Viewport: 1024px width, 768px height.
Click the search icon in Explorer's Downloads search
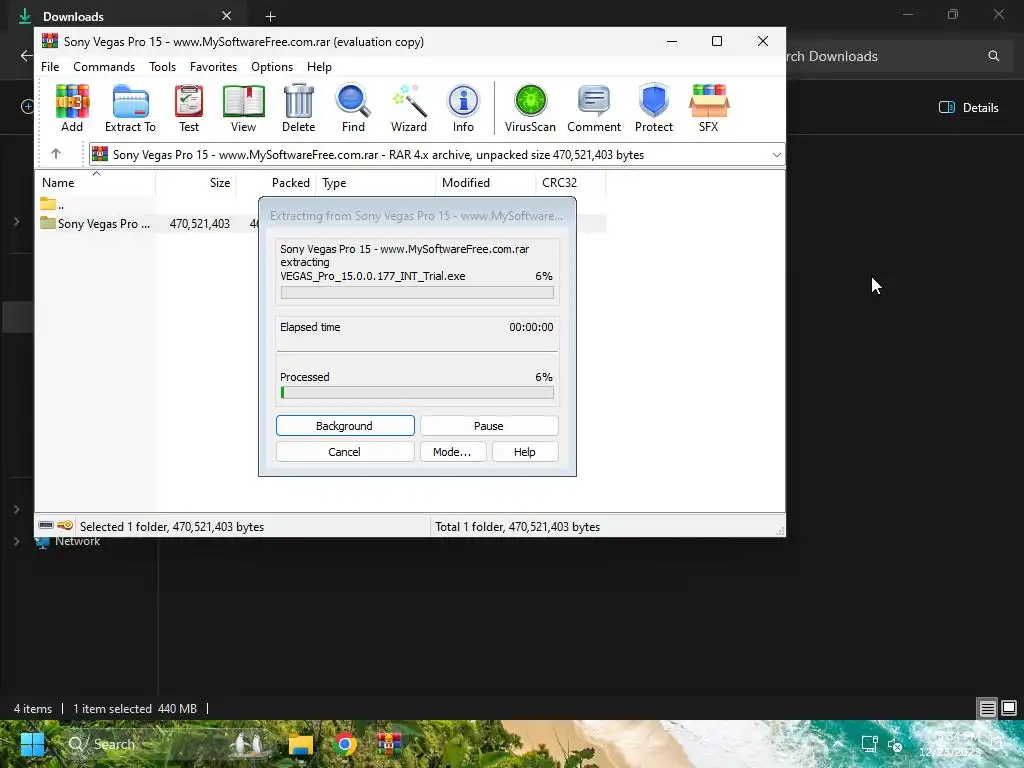tap(993, 56)
